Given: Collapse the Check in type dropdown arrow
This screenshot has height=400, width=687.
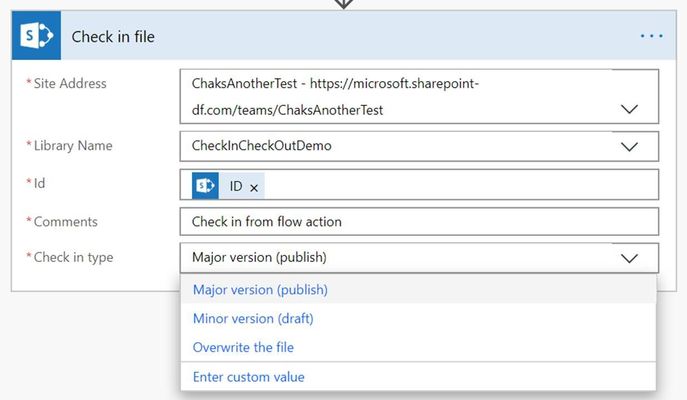Looking at the screenshot, I should point(629,258).
